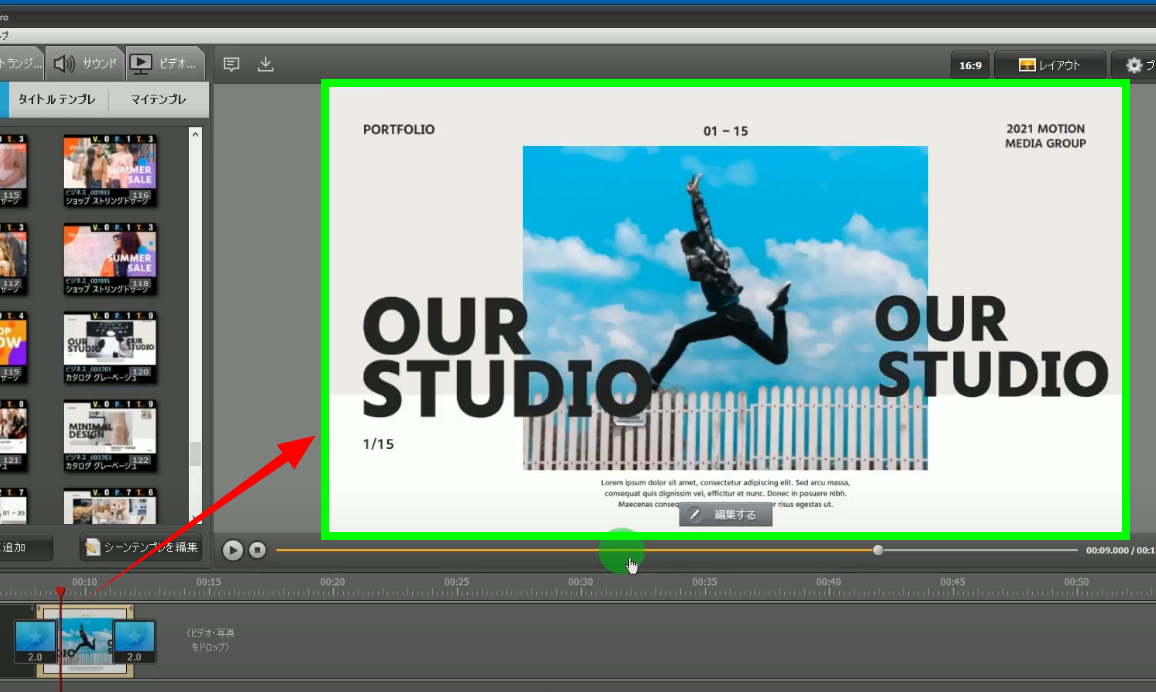Click the comment bubble icon above preview
The image size is (1156, 692).
point(232,65)
